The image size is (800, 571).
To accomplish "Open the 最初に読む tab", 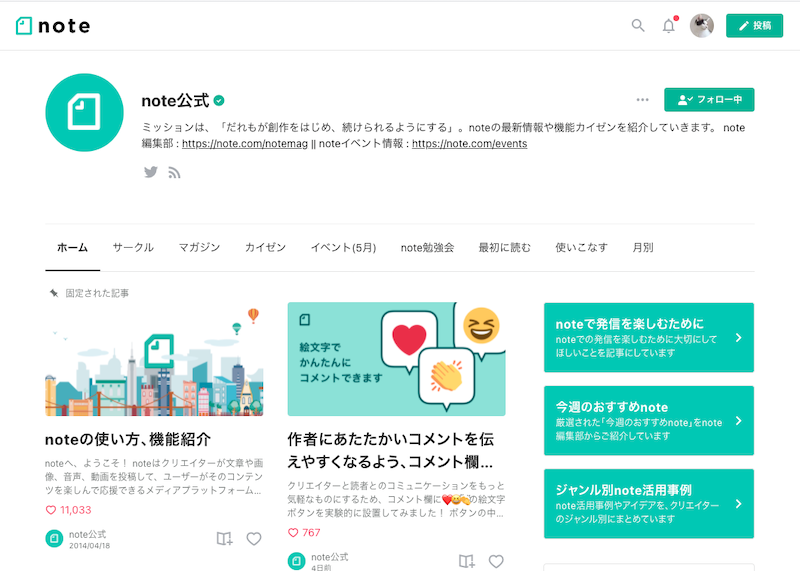I will point(505,247).
